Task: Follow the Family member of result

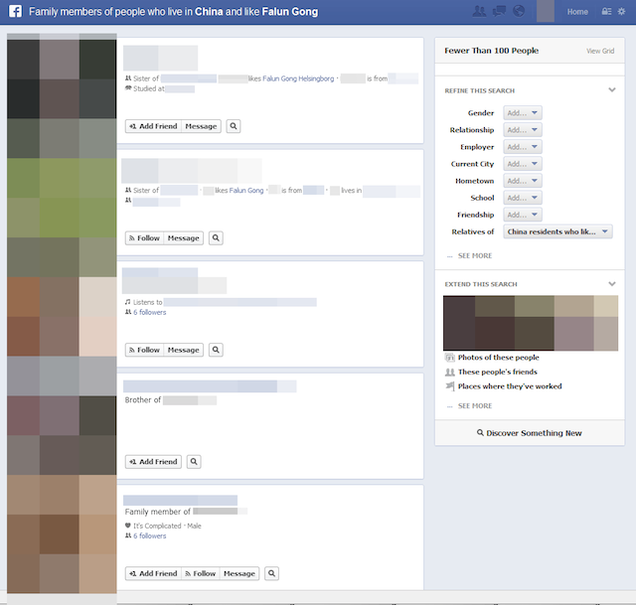Action: 200,573
